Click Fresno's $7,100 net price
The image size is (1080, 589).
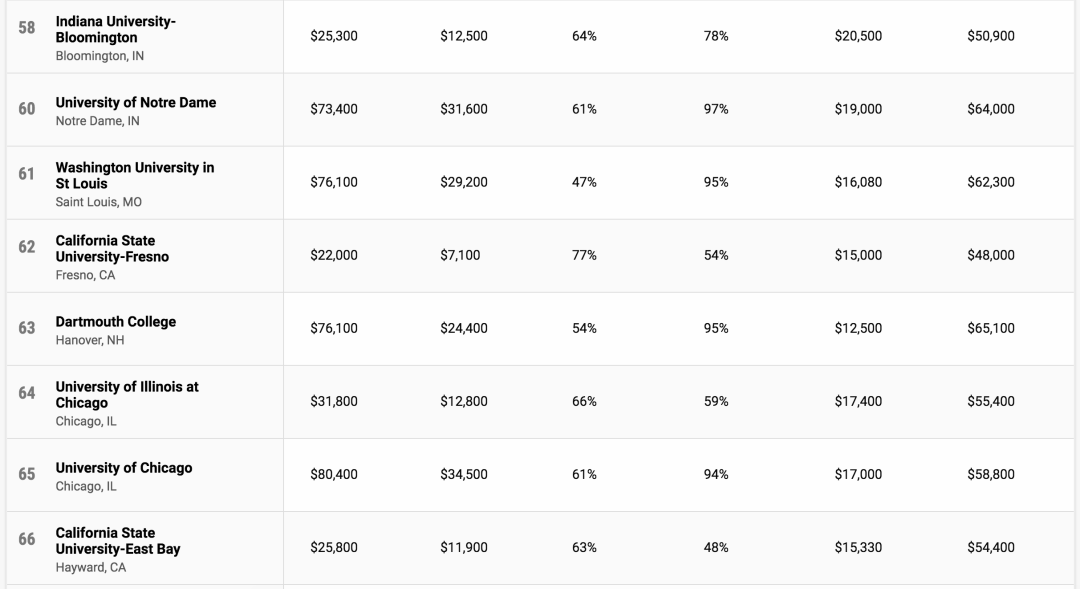click(460, 255)
